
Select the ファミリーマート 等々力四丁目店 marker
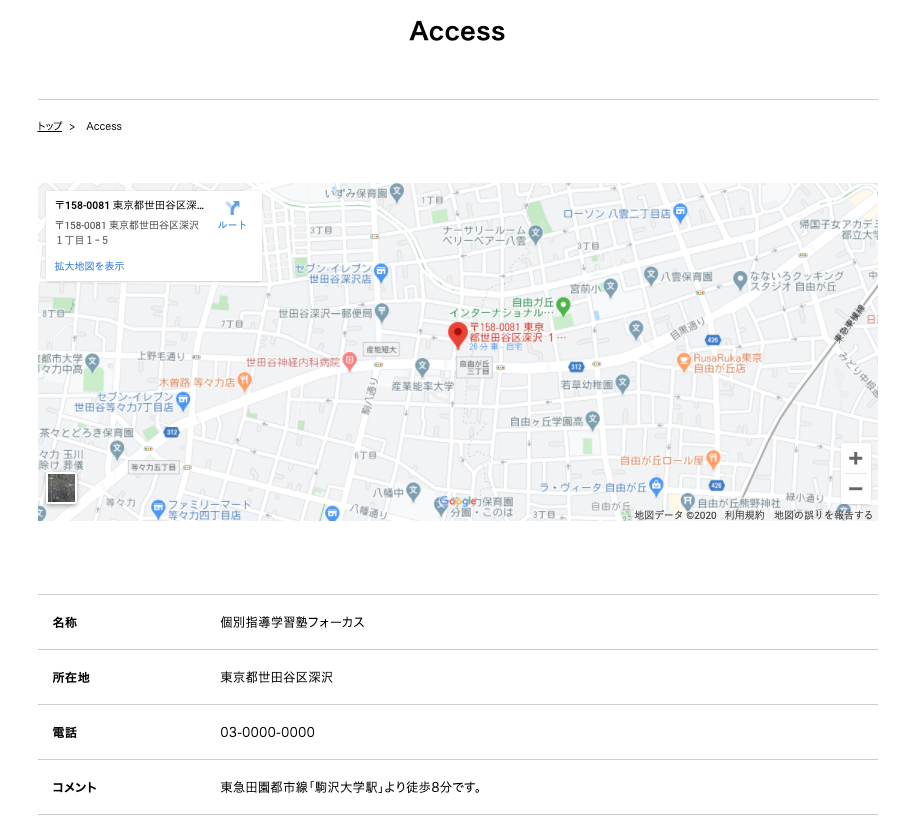[158, 509]
